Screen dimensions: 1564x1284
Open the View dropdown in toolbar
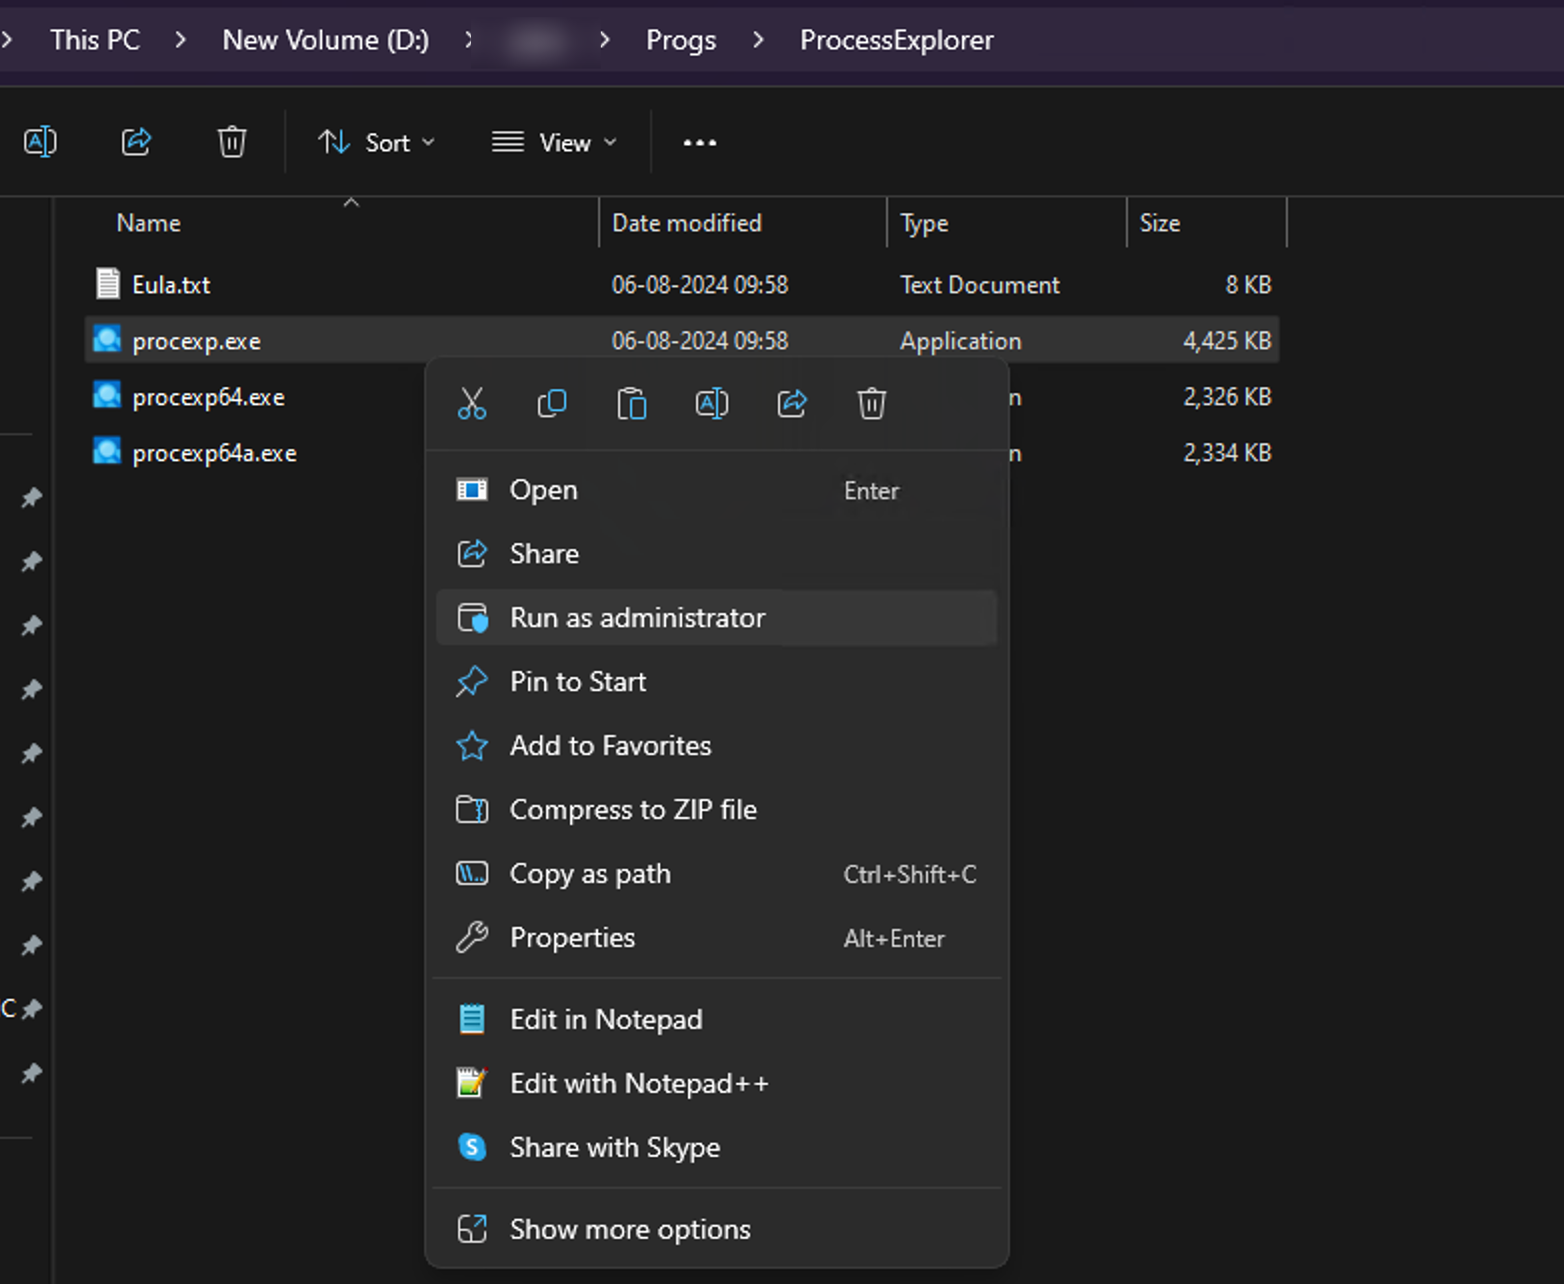tap(554, 143)
